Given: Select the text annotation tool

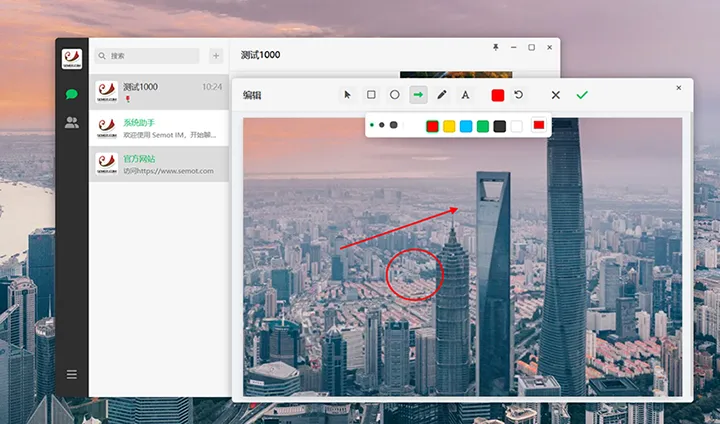Looking at the screenshot, I should [x=465, y=95].
